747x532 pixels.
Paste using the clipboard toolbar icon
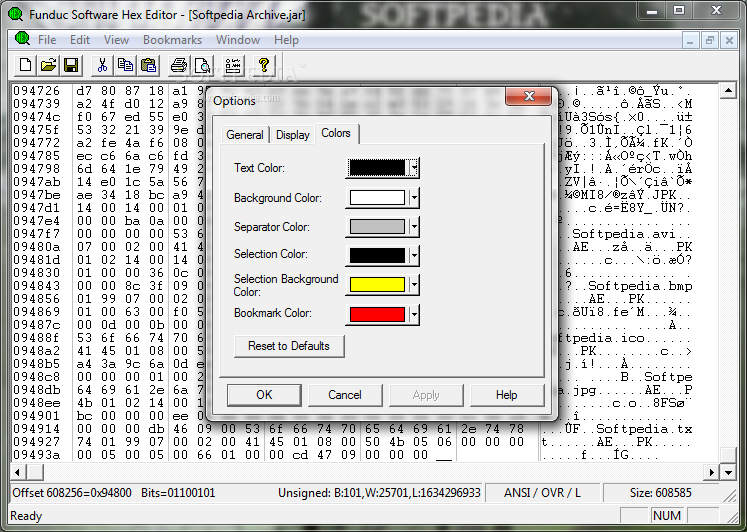coord(148,65)
